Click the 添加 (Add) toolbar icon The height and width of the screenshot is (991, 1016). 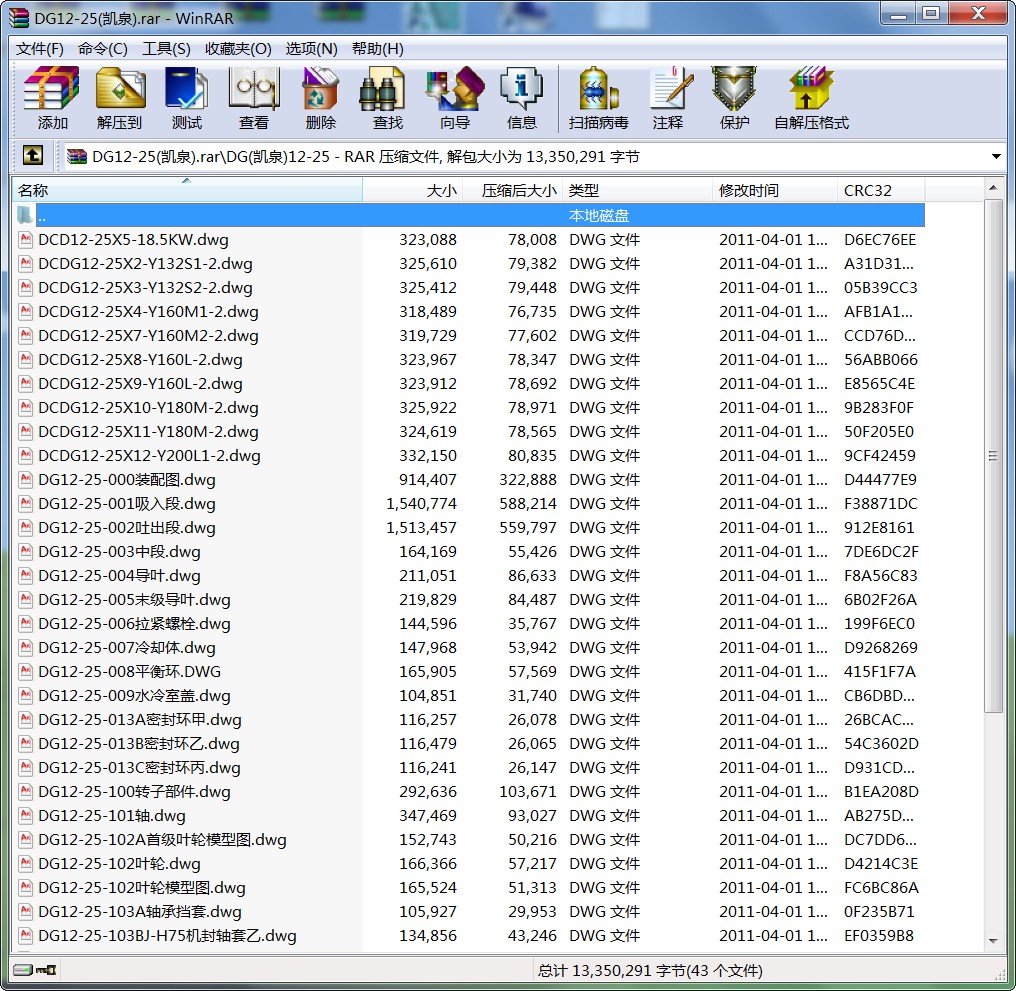tap(52, 98)
